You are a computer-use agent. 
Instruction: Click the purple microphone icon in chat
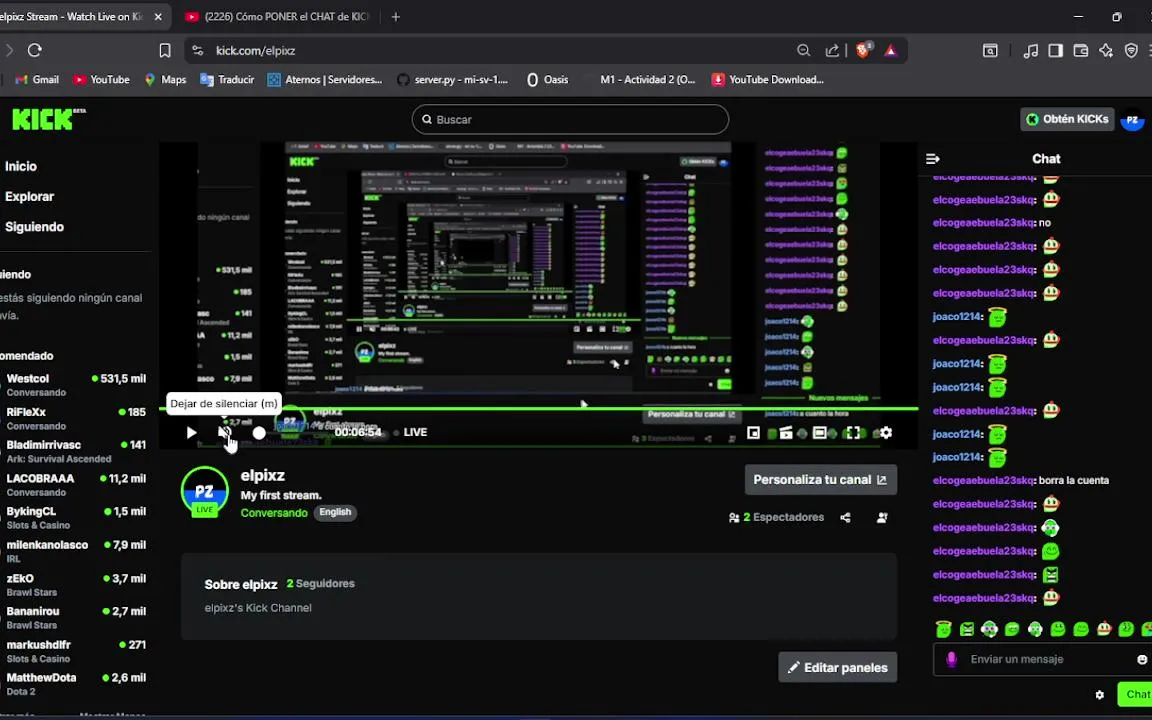pyautogui.click(x=951, y=659)
